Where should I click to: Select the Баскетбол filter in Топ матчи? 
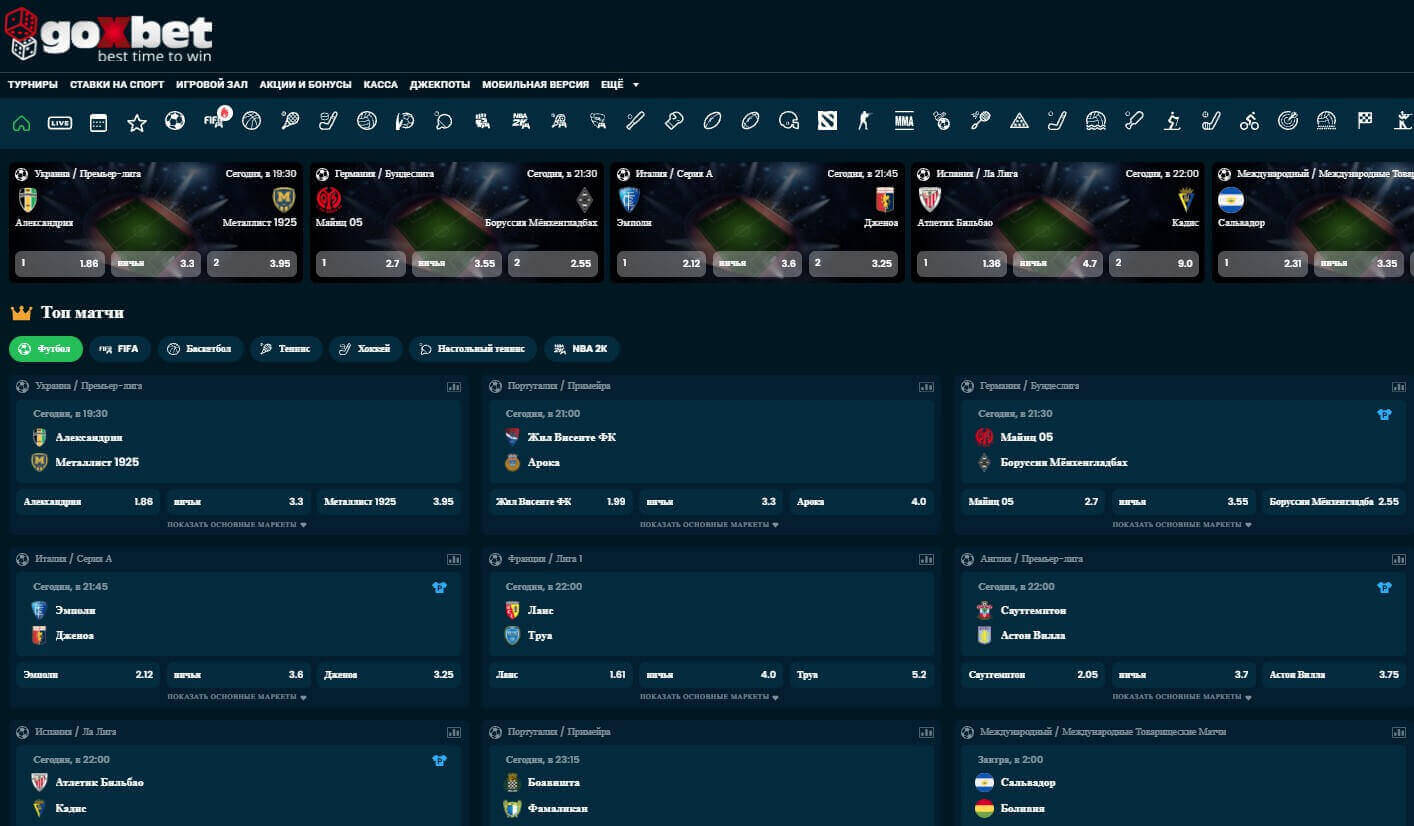[x=200, y=349]
